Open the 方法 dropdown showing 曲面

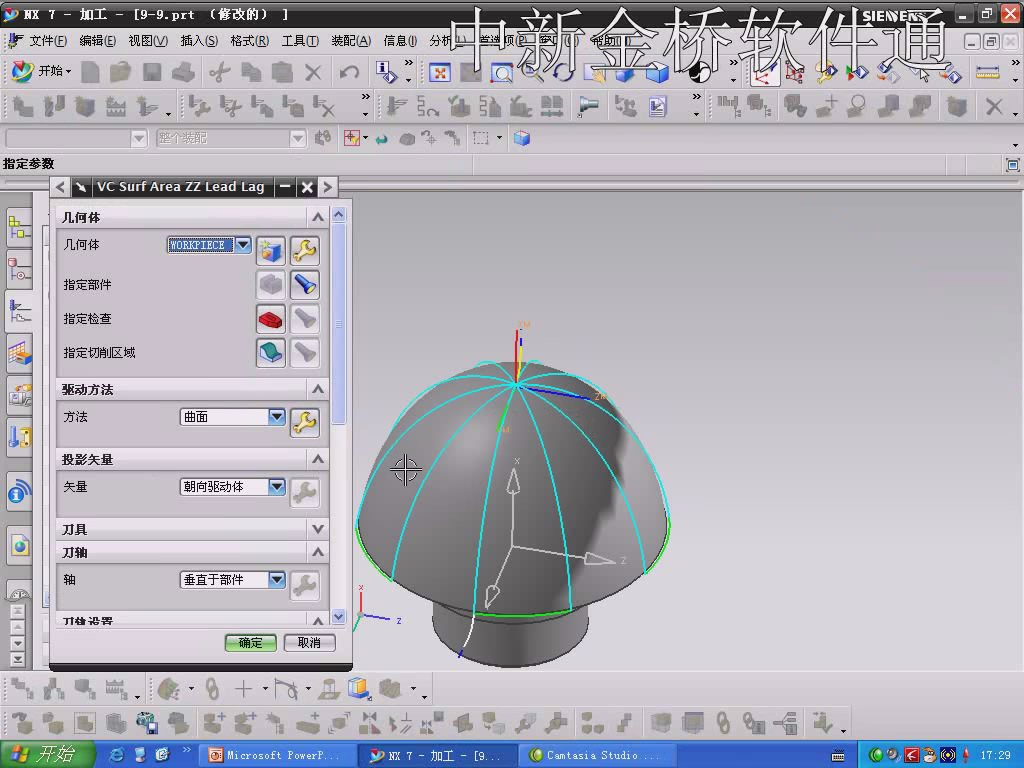(277, 417)
